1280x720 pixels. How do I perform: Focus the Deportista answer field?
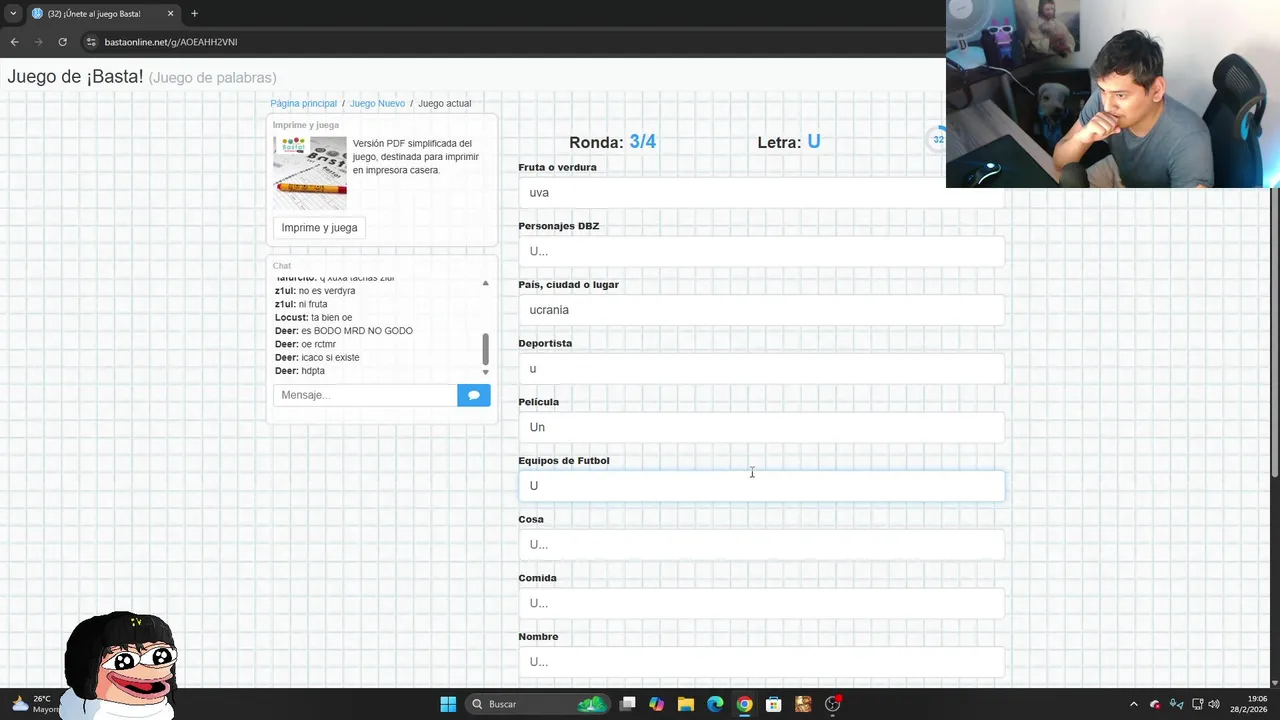(x=761, y=369)
